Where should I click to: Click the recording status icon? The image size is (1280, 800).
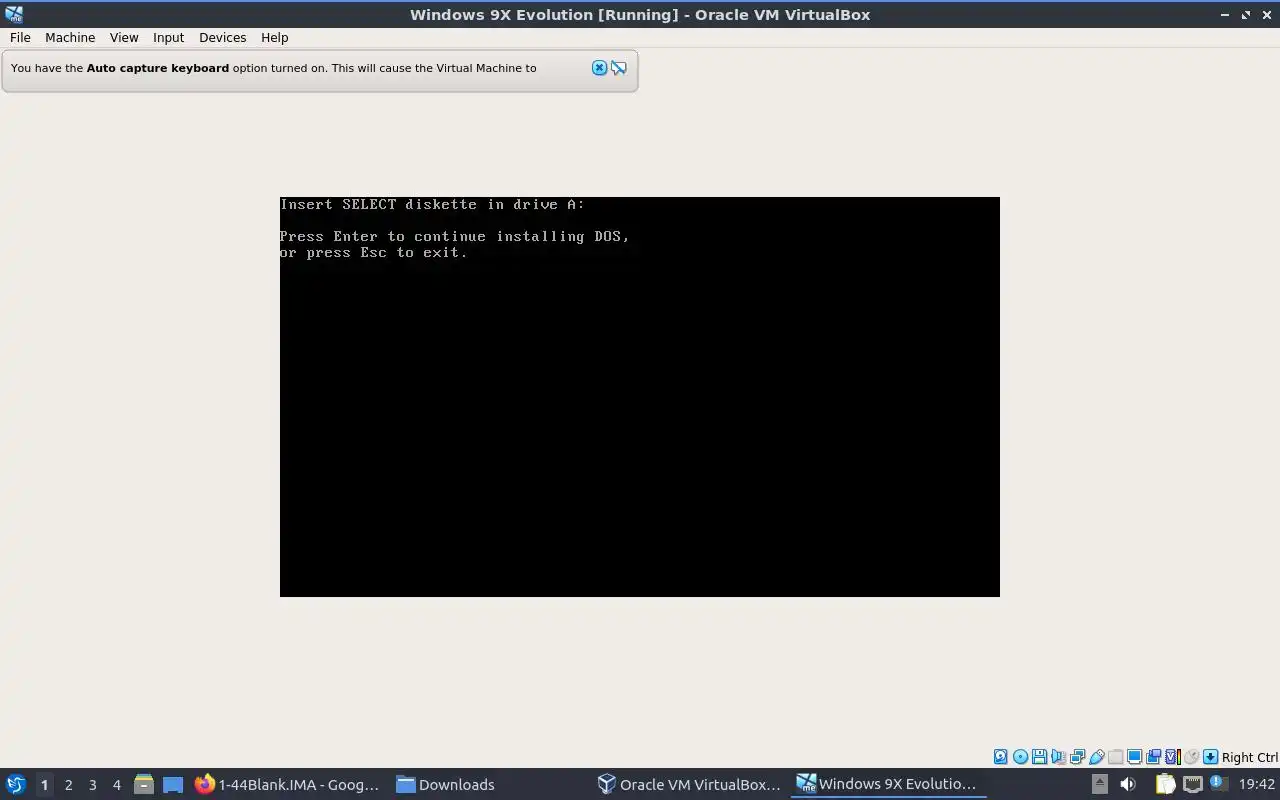[1153, 757]
